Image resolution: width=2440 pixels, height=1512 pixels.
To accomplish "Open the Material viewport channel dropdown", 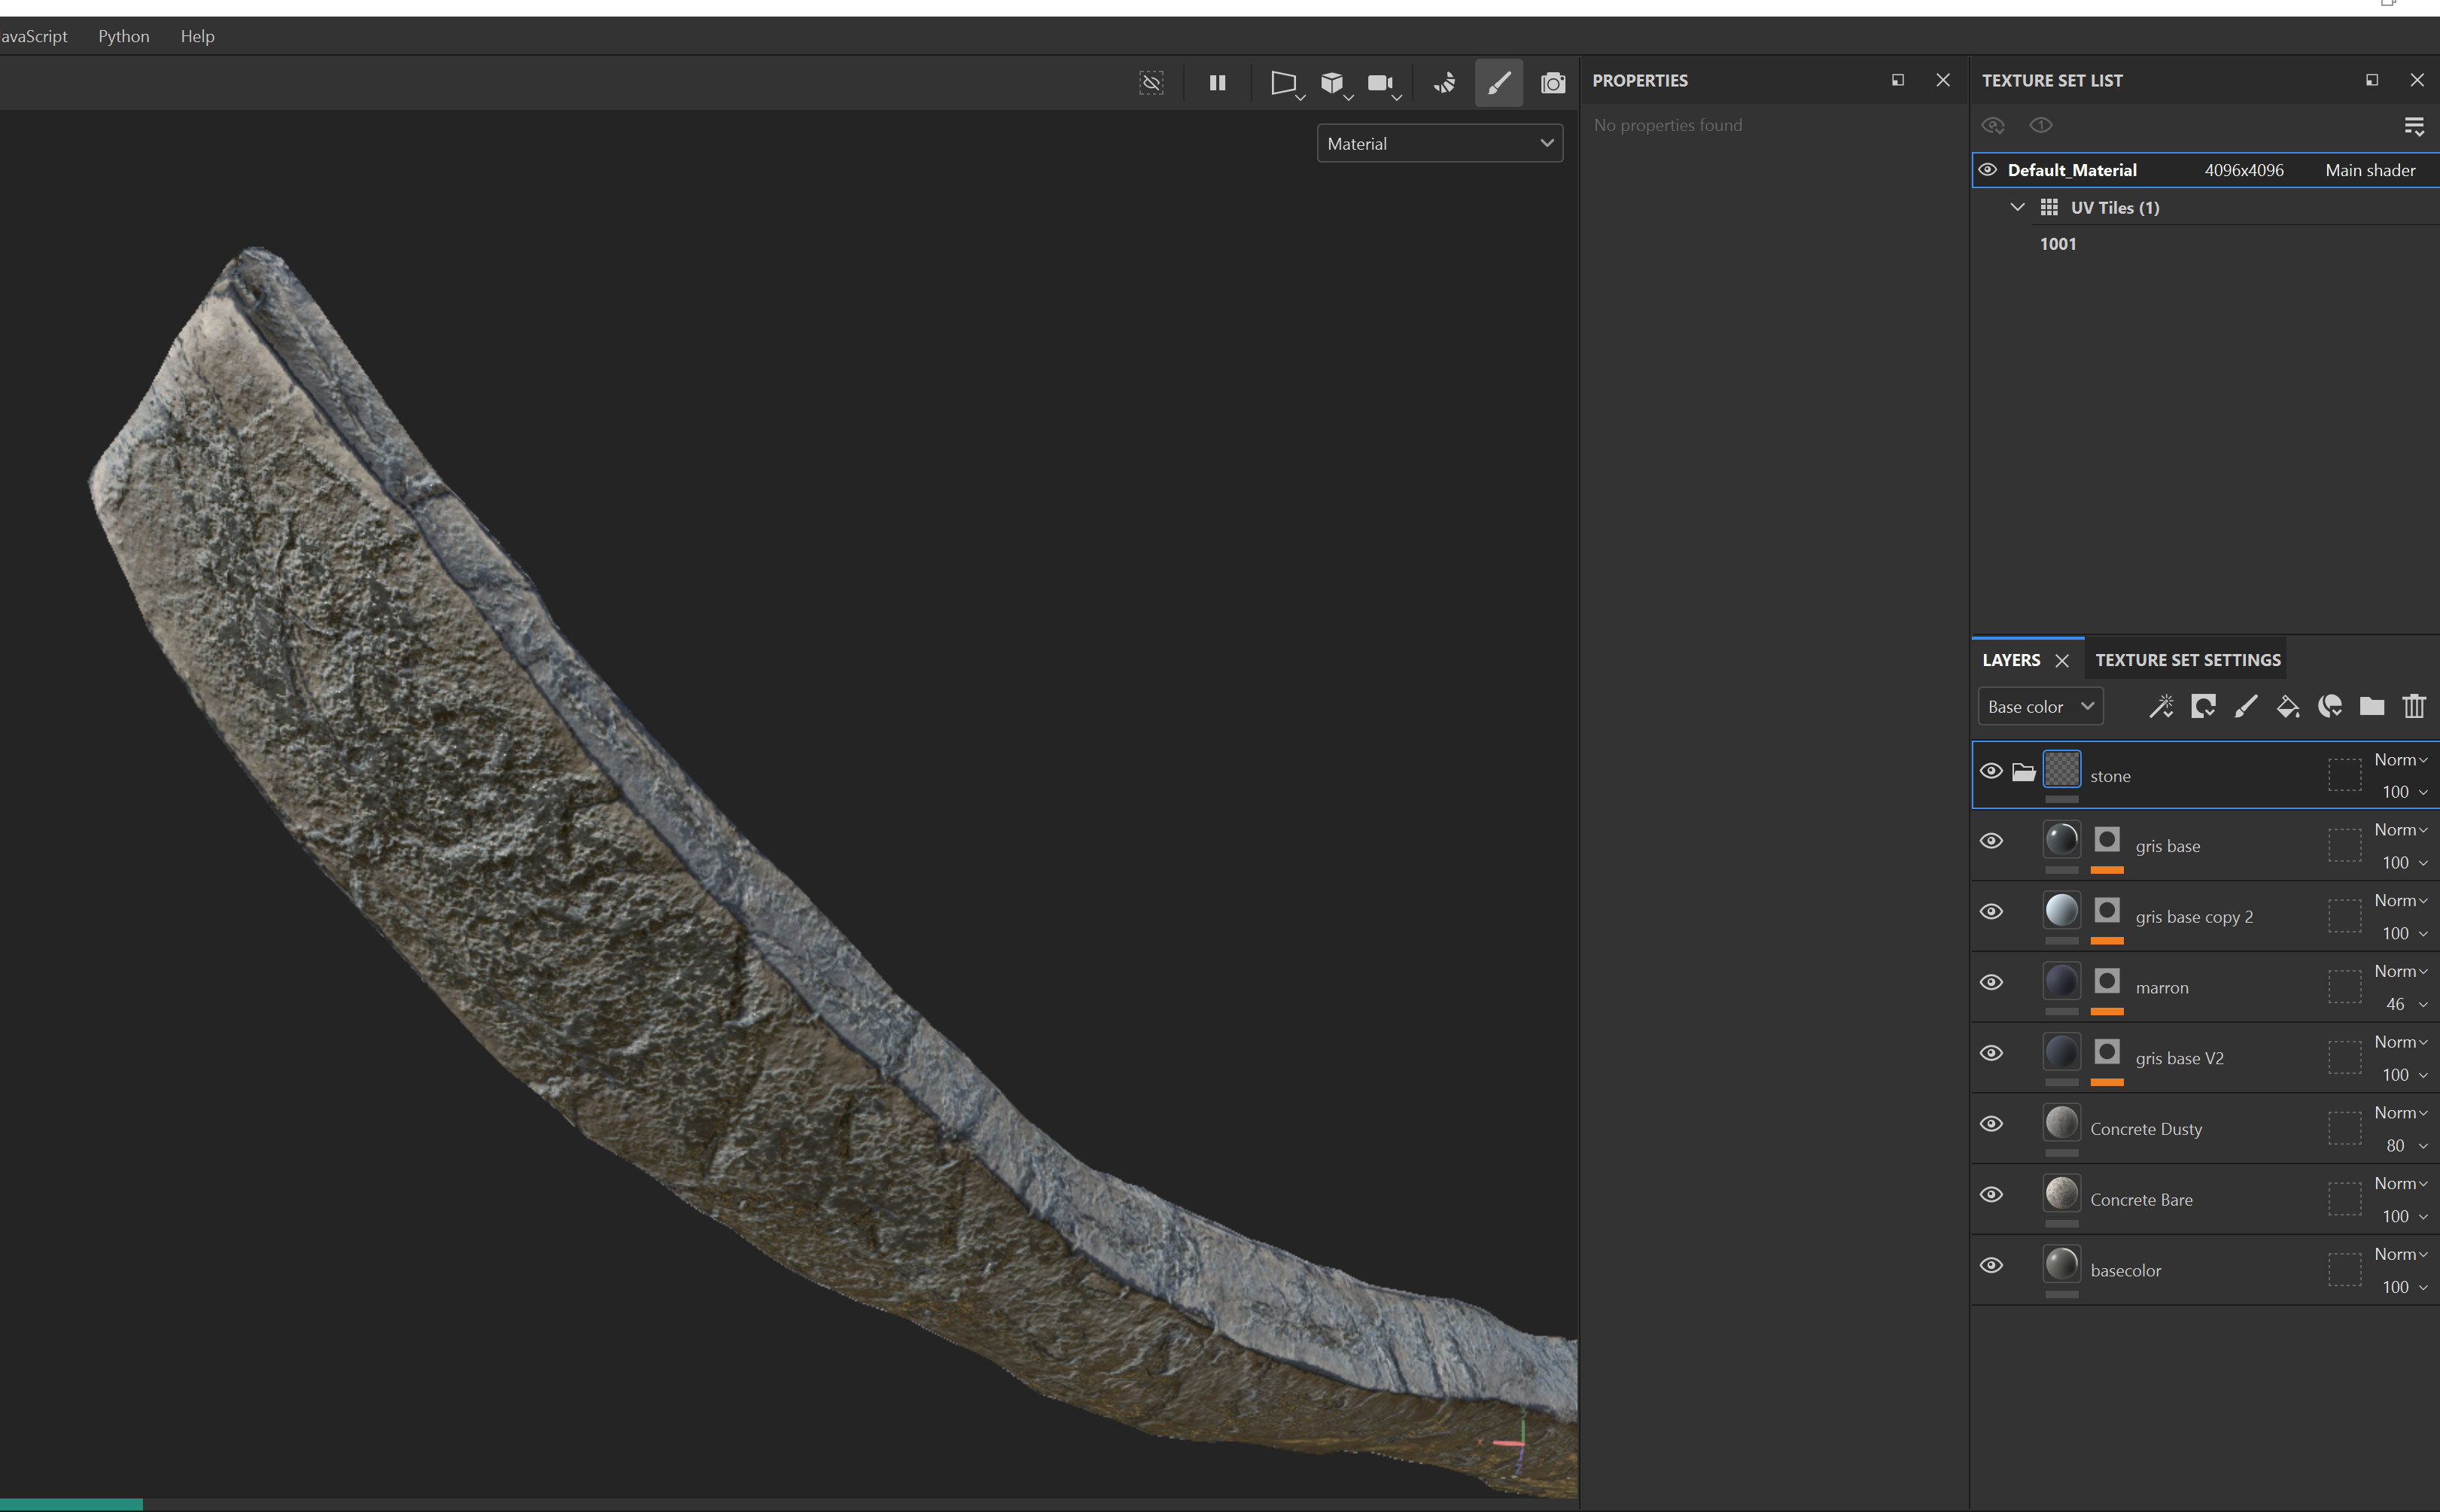I will coord(1439,143).
